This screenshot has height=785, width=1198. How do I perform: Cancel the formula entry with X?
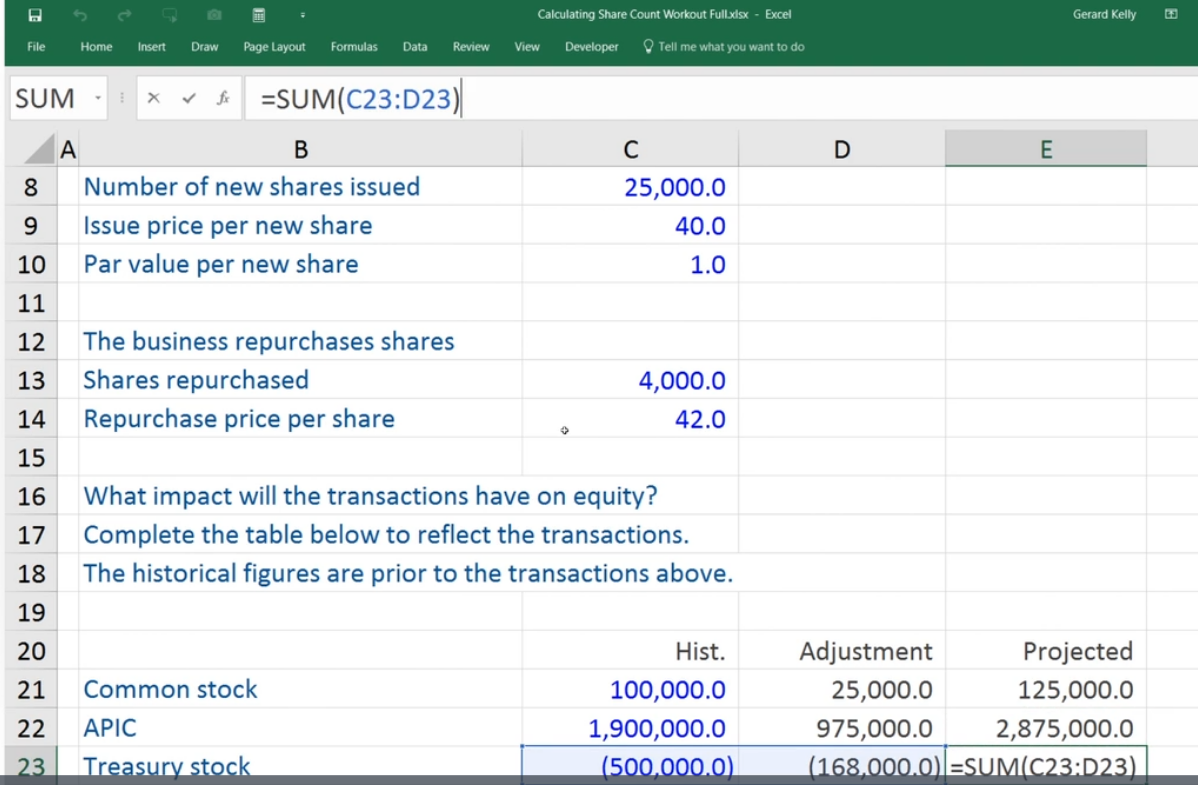154,98
